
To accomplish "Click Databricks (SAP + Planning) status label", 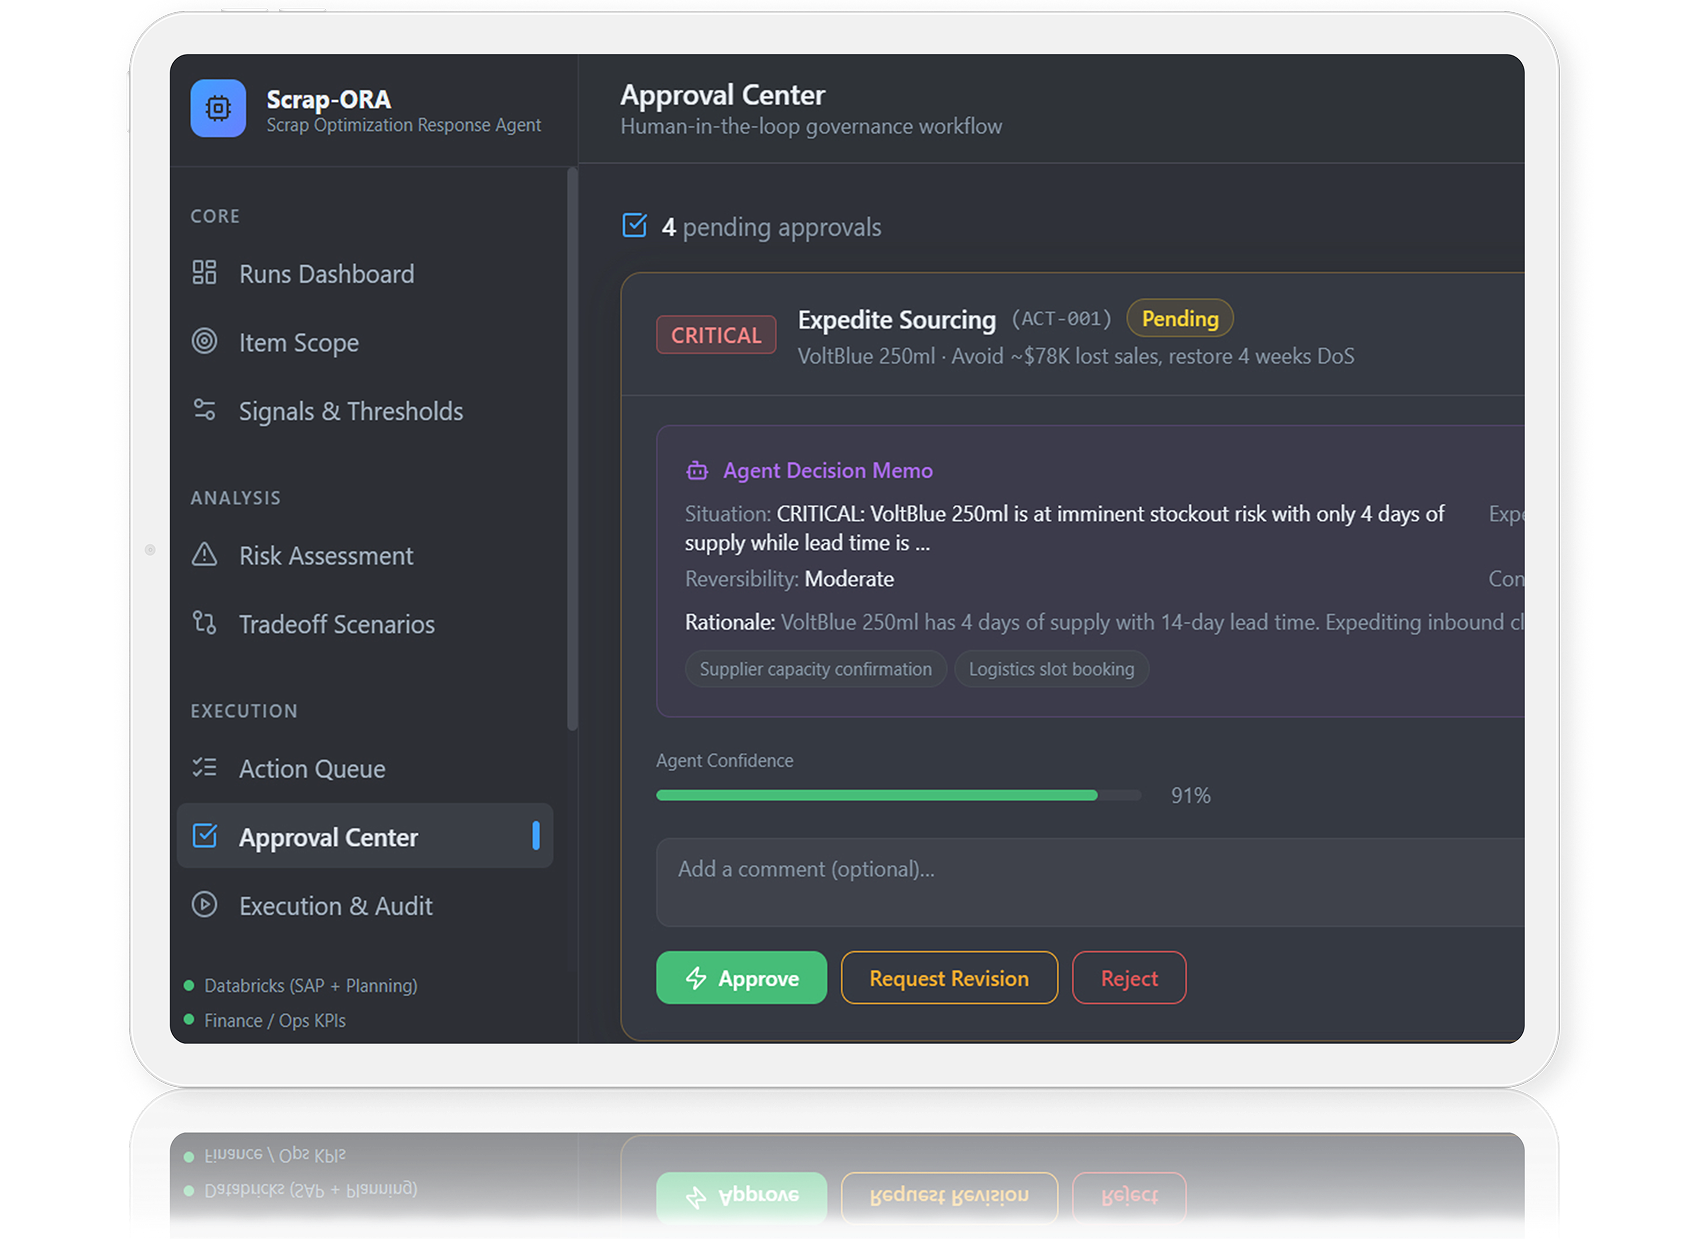I will 311,985.
